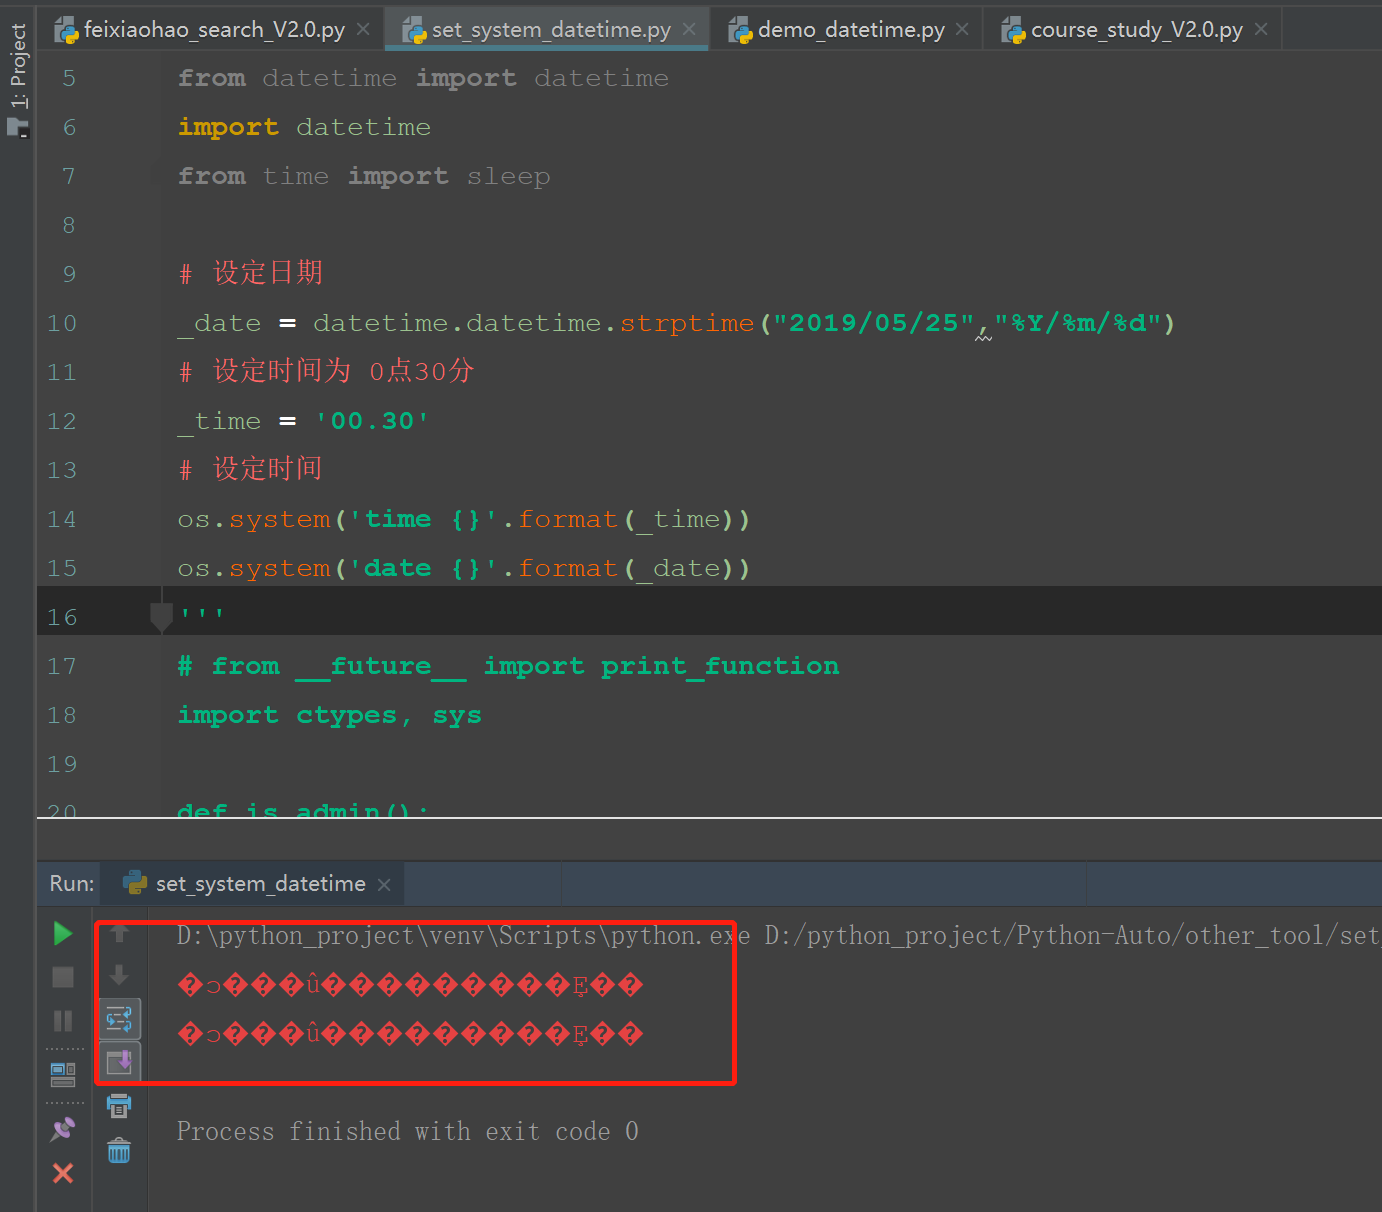Screen dimensions: 1382x1212
Task: Pin the run output tab
Action: click(x=63, y=1128)
